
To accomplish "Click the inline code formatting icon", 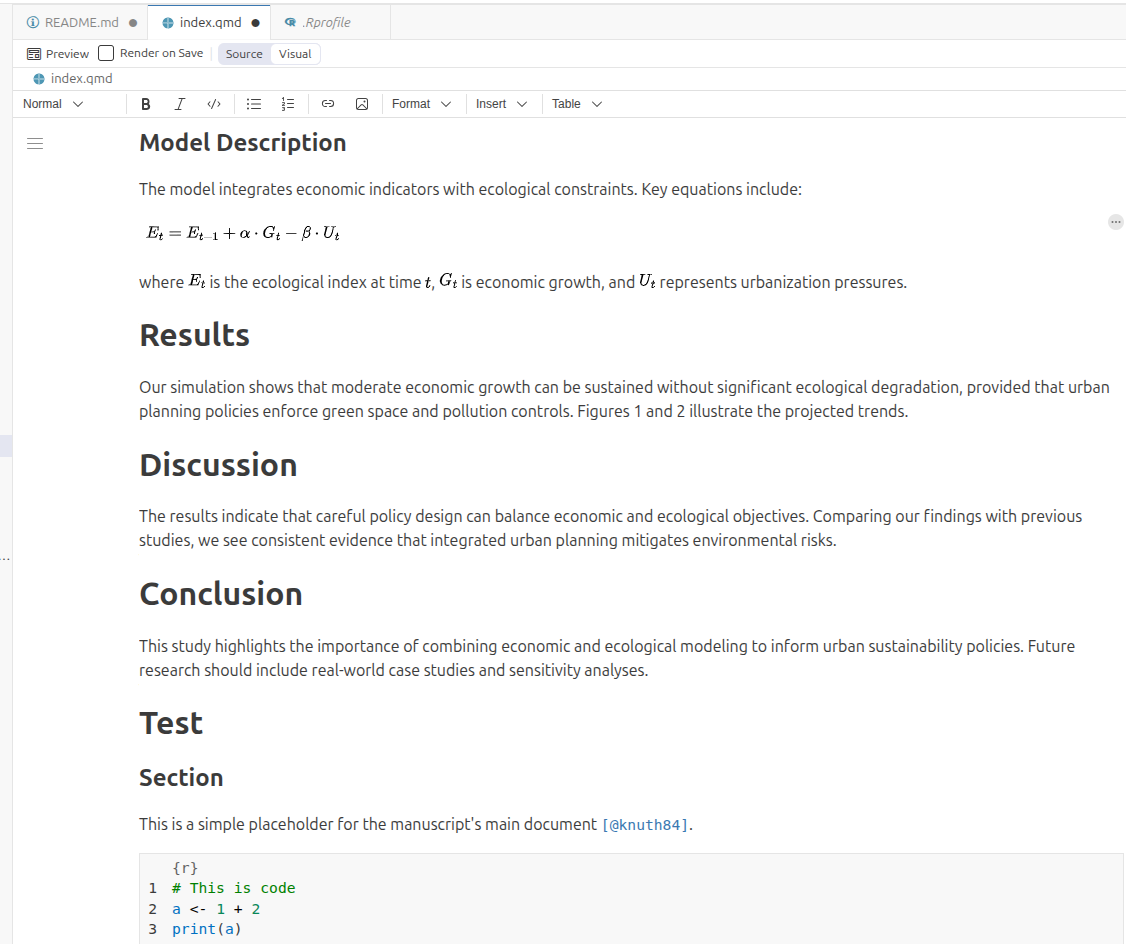I will (213, 104).
